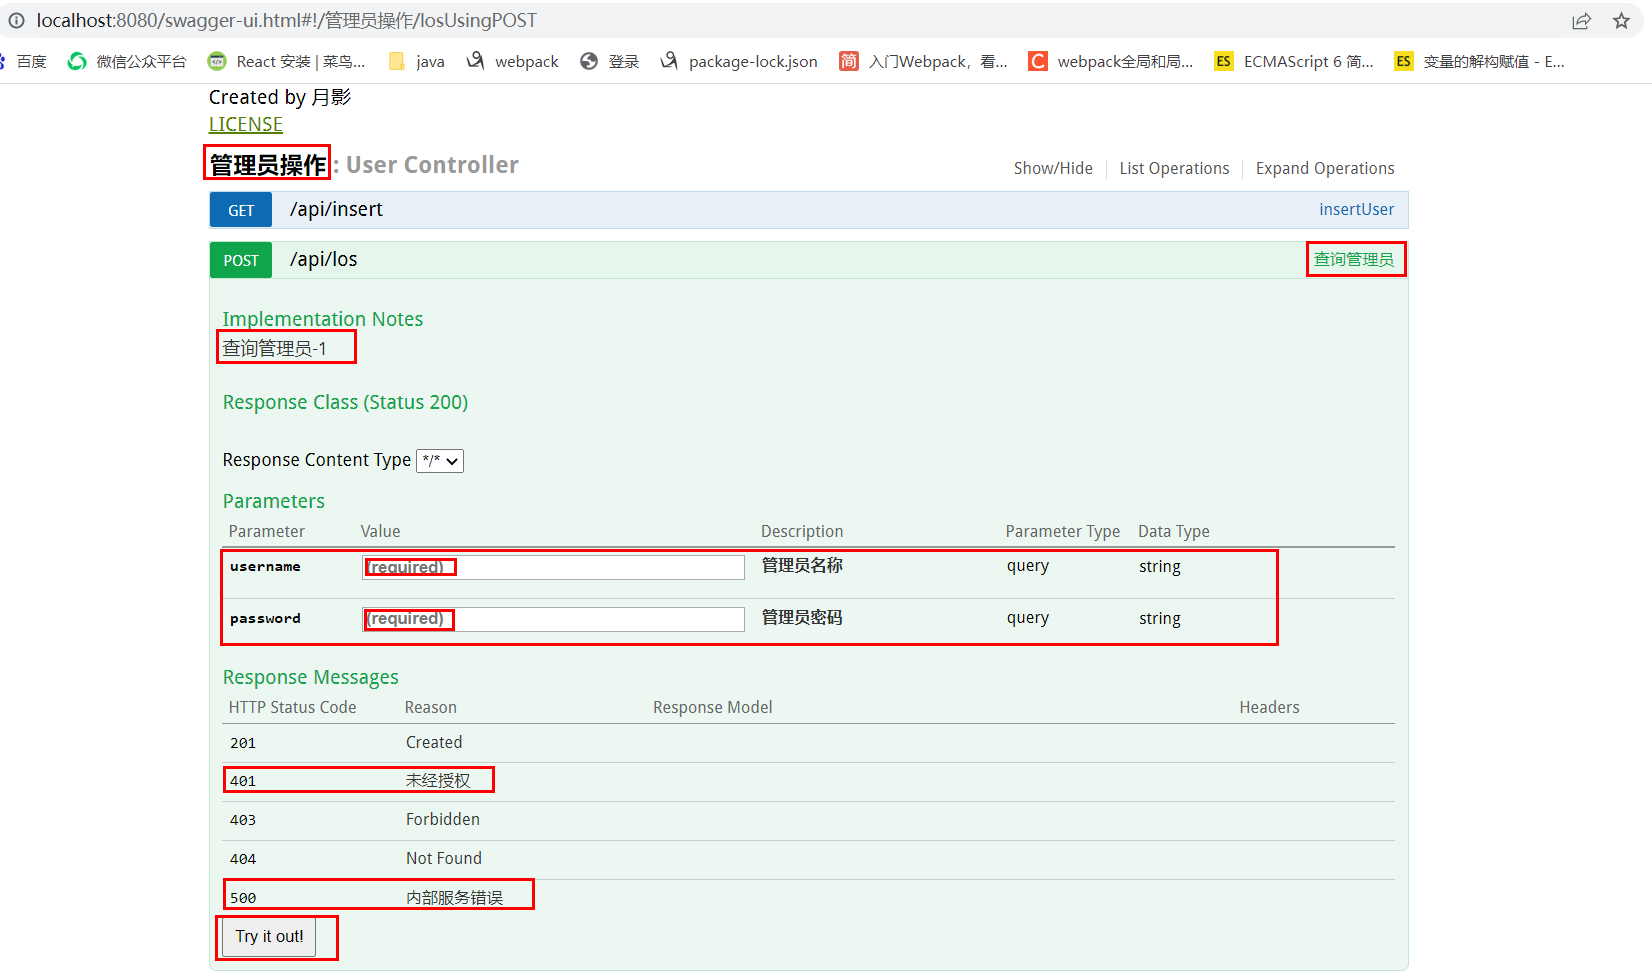Click the GET method badge

point(241,210)
